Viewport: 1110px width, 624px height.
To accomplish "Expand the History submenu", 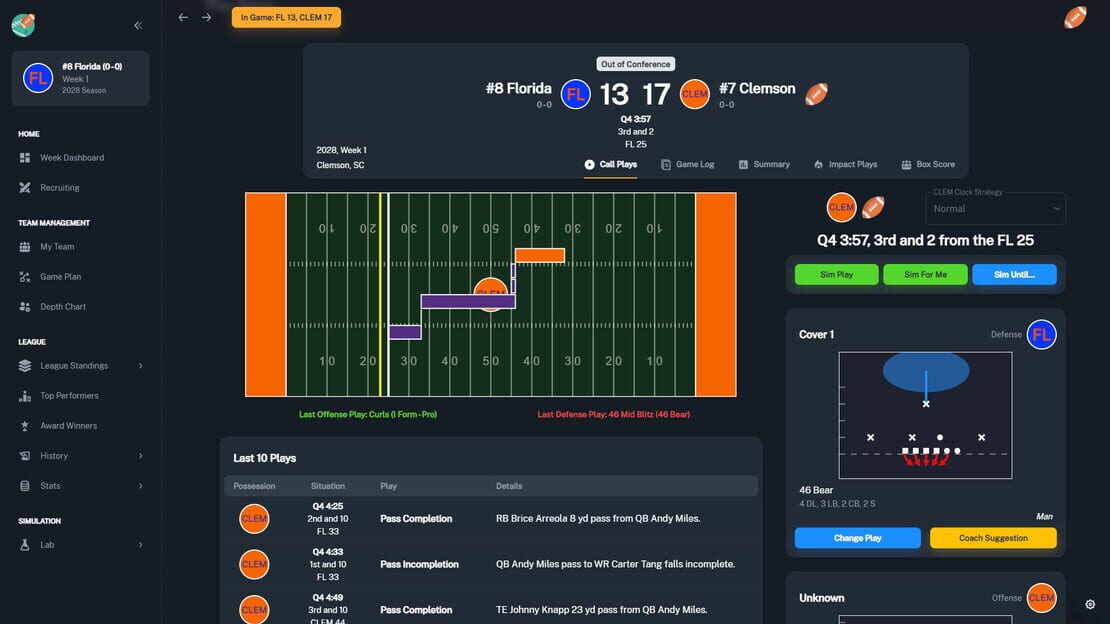I will tap(140, 455).
